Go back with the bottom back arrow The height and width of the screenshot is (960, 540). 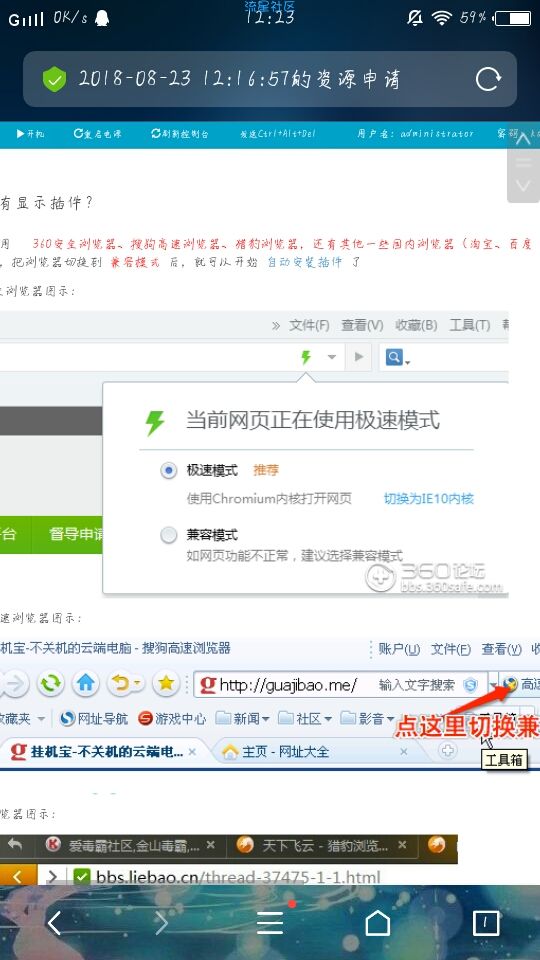54,923
